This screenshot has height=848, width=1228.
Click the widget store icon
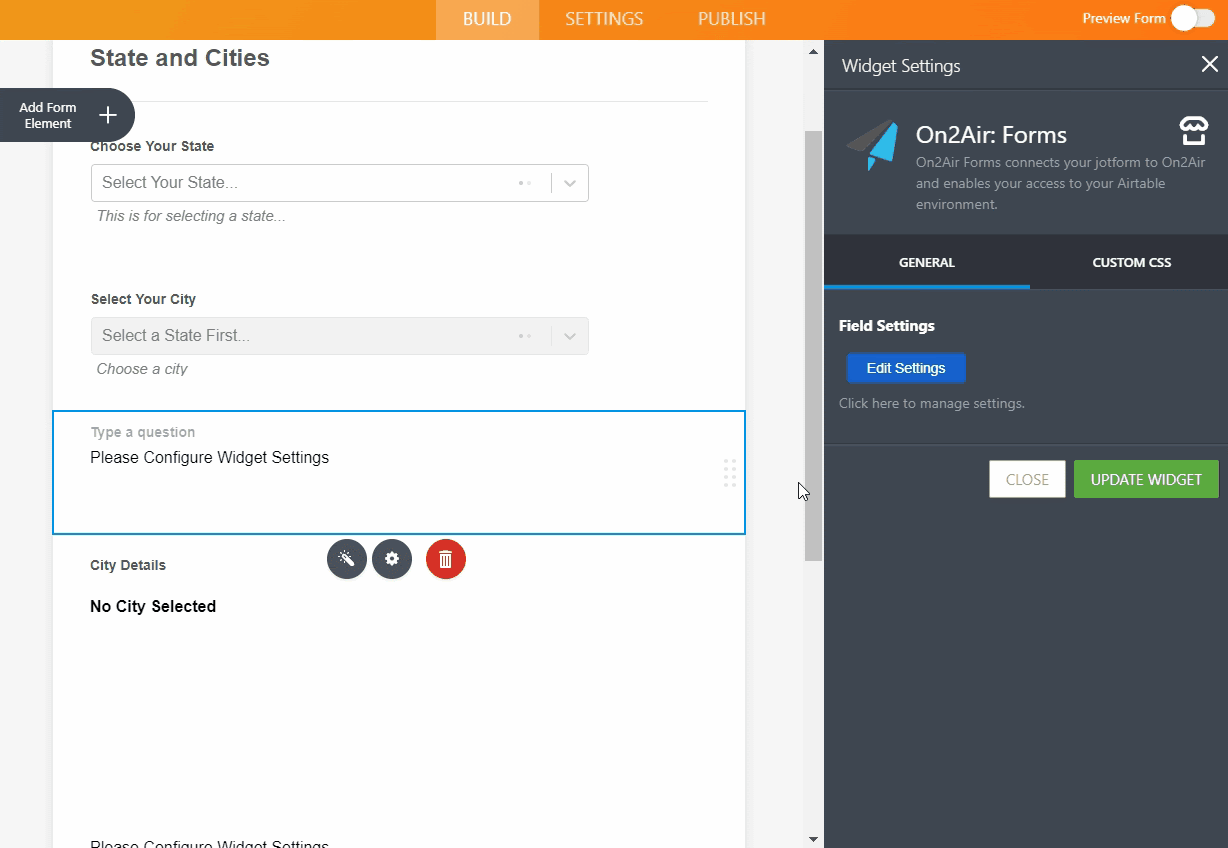click(x=1193, y=131)
